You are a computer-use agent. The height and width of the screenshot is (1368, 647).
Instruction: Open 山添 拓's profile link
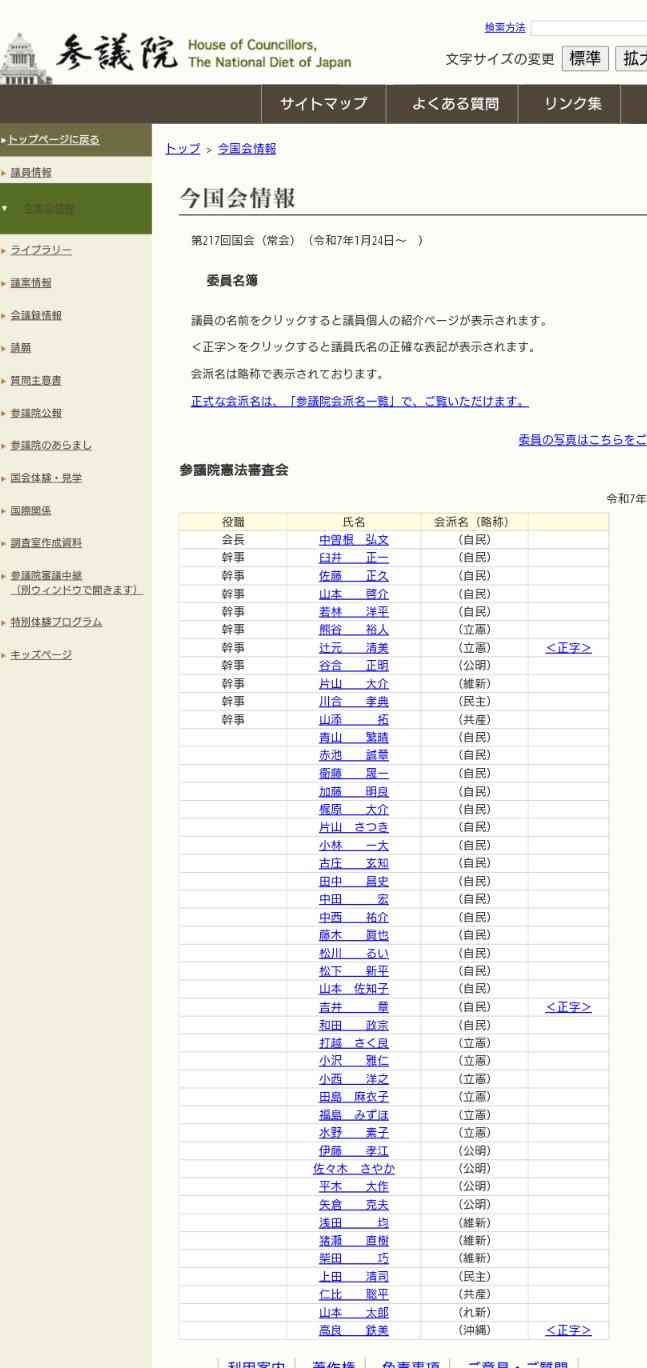[x=353, y=720]
